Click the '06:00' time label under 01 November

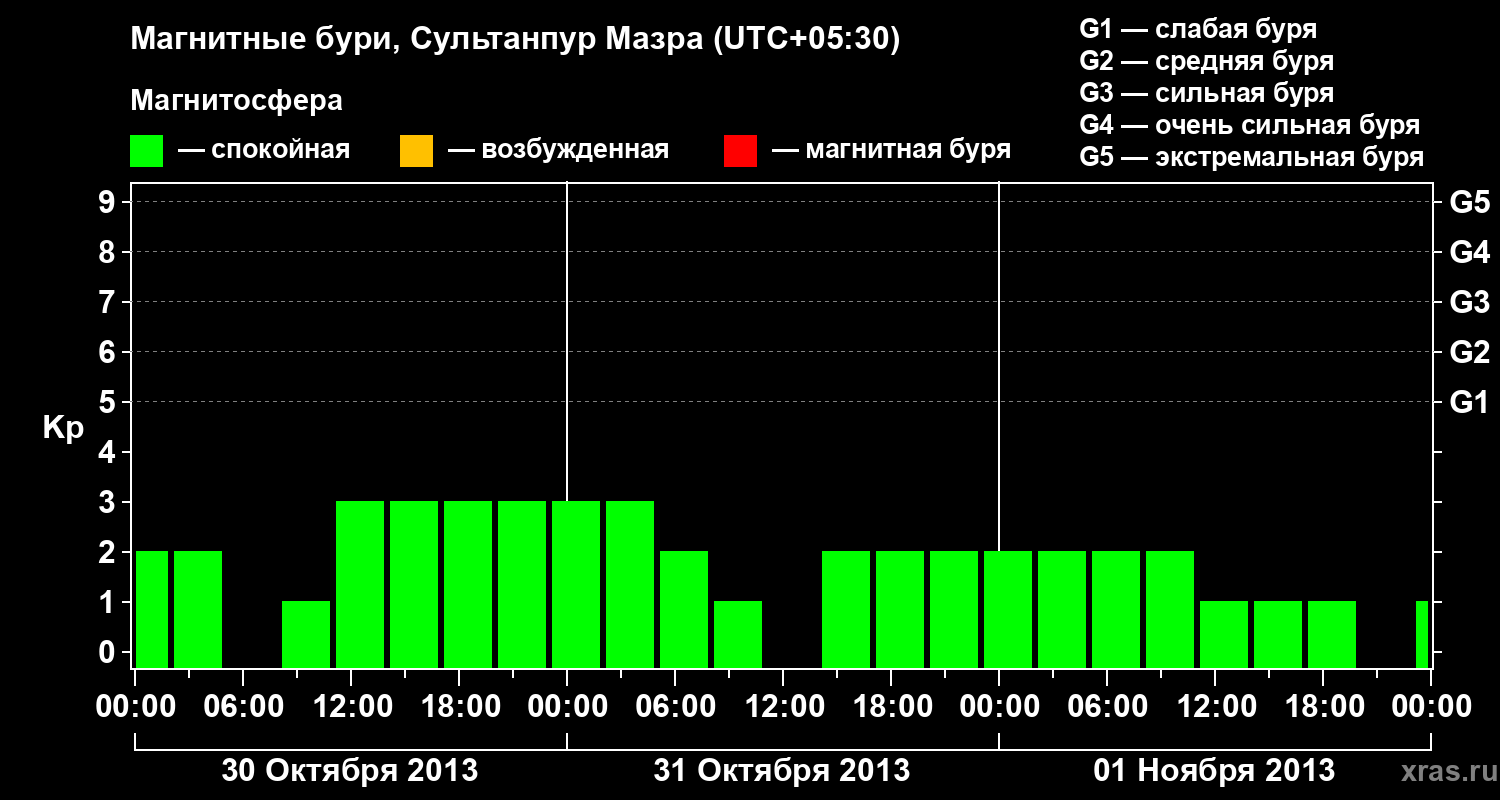(1108, 706)
